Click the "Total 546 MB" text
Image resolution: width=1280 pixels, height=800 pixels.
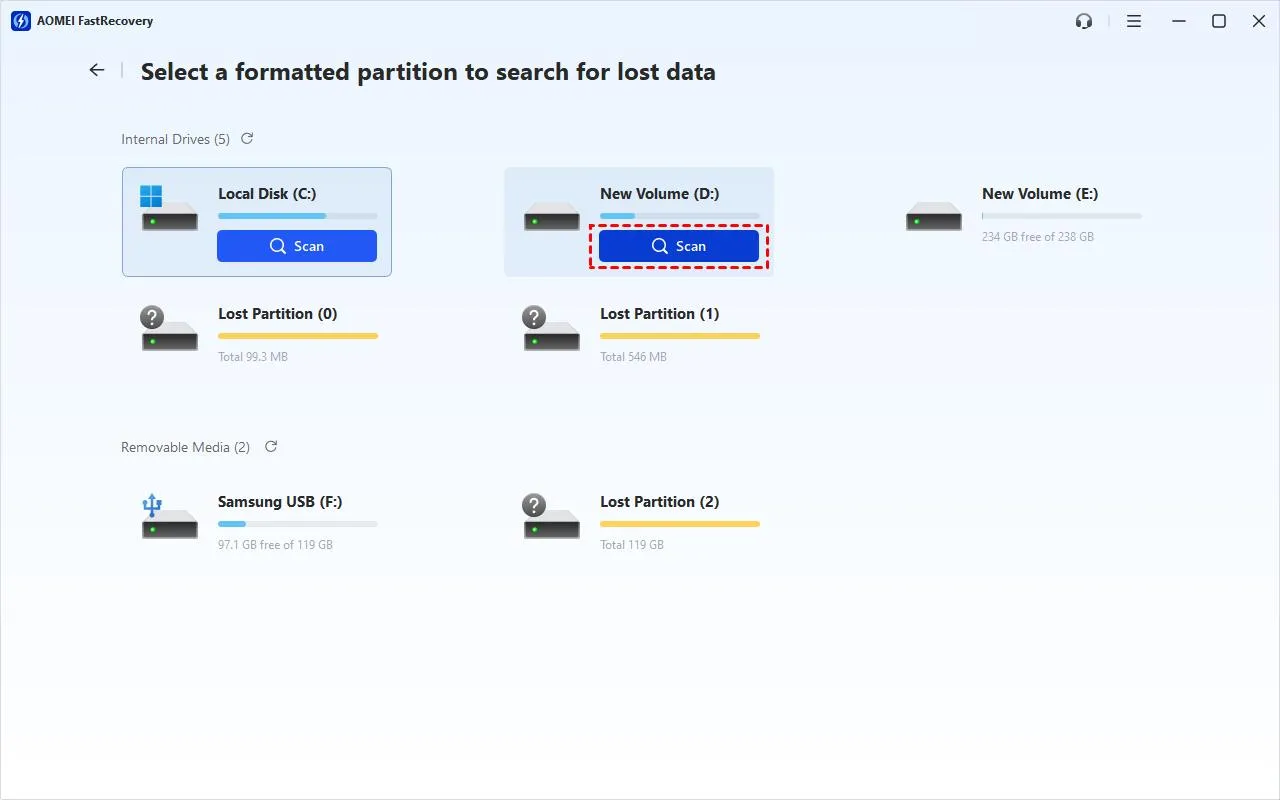click(633, 357)
